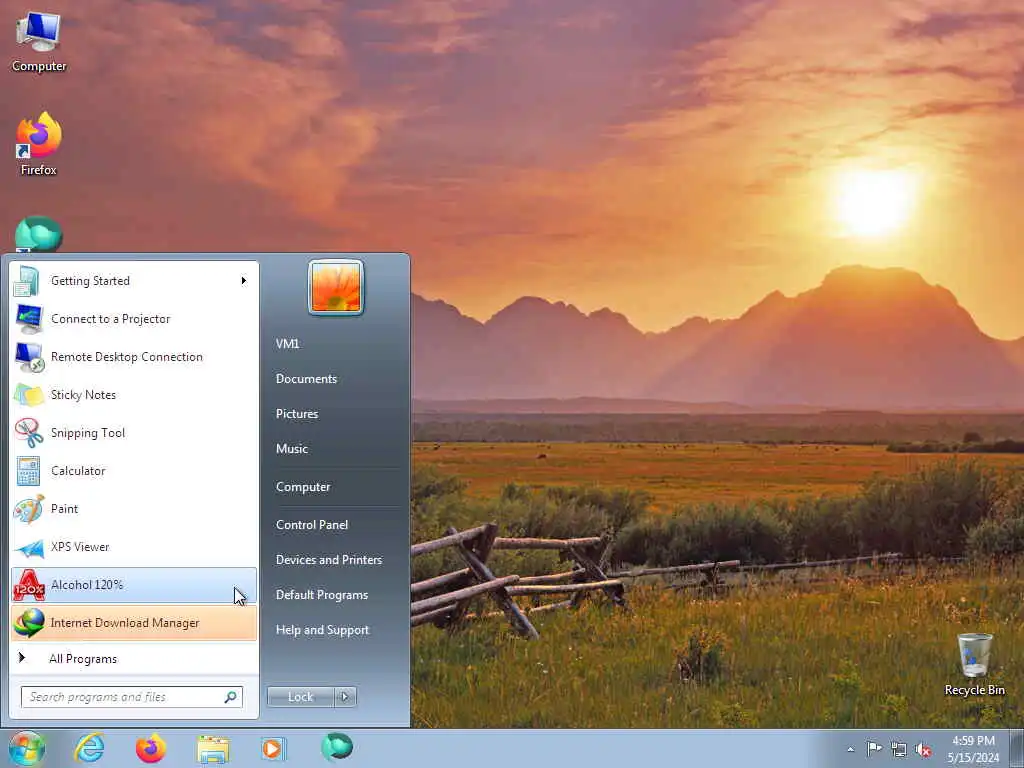Click user account flower picture

pos(336,287)
